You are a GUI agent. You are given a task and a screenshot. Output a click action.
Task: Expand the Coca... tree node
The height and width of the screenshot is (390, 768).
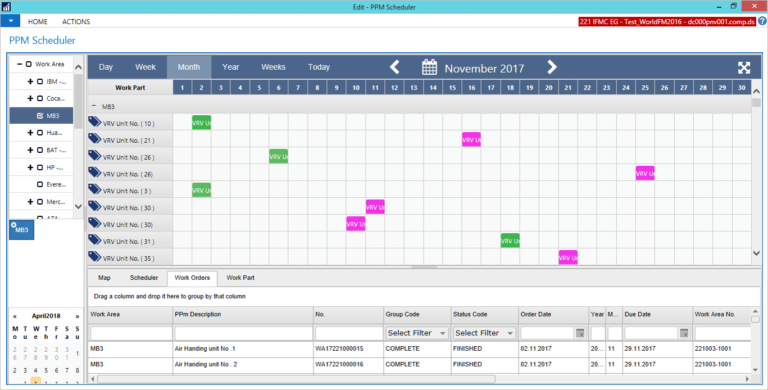click(x=30, y=98)
